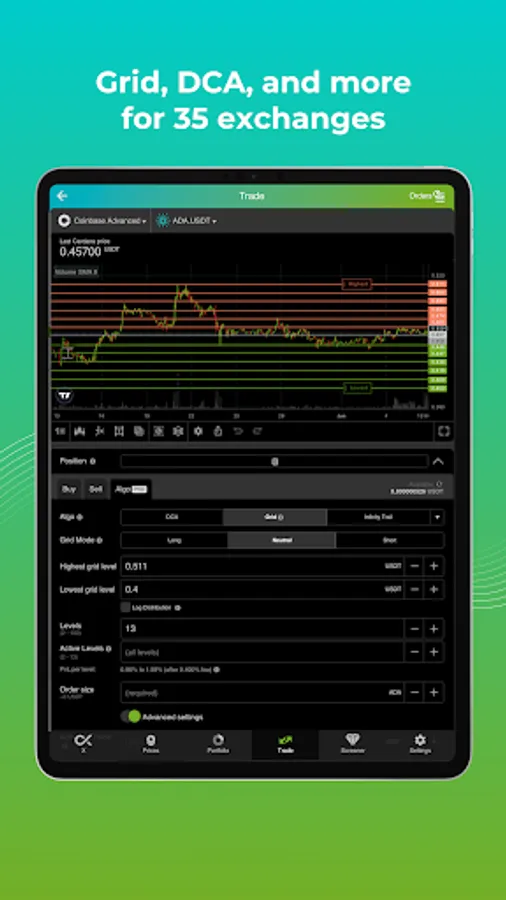The image size is (506, 900).
Task: Open the Trade tab in bottom navigation
Action: (x=285, y=743)
